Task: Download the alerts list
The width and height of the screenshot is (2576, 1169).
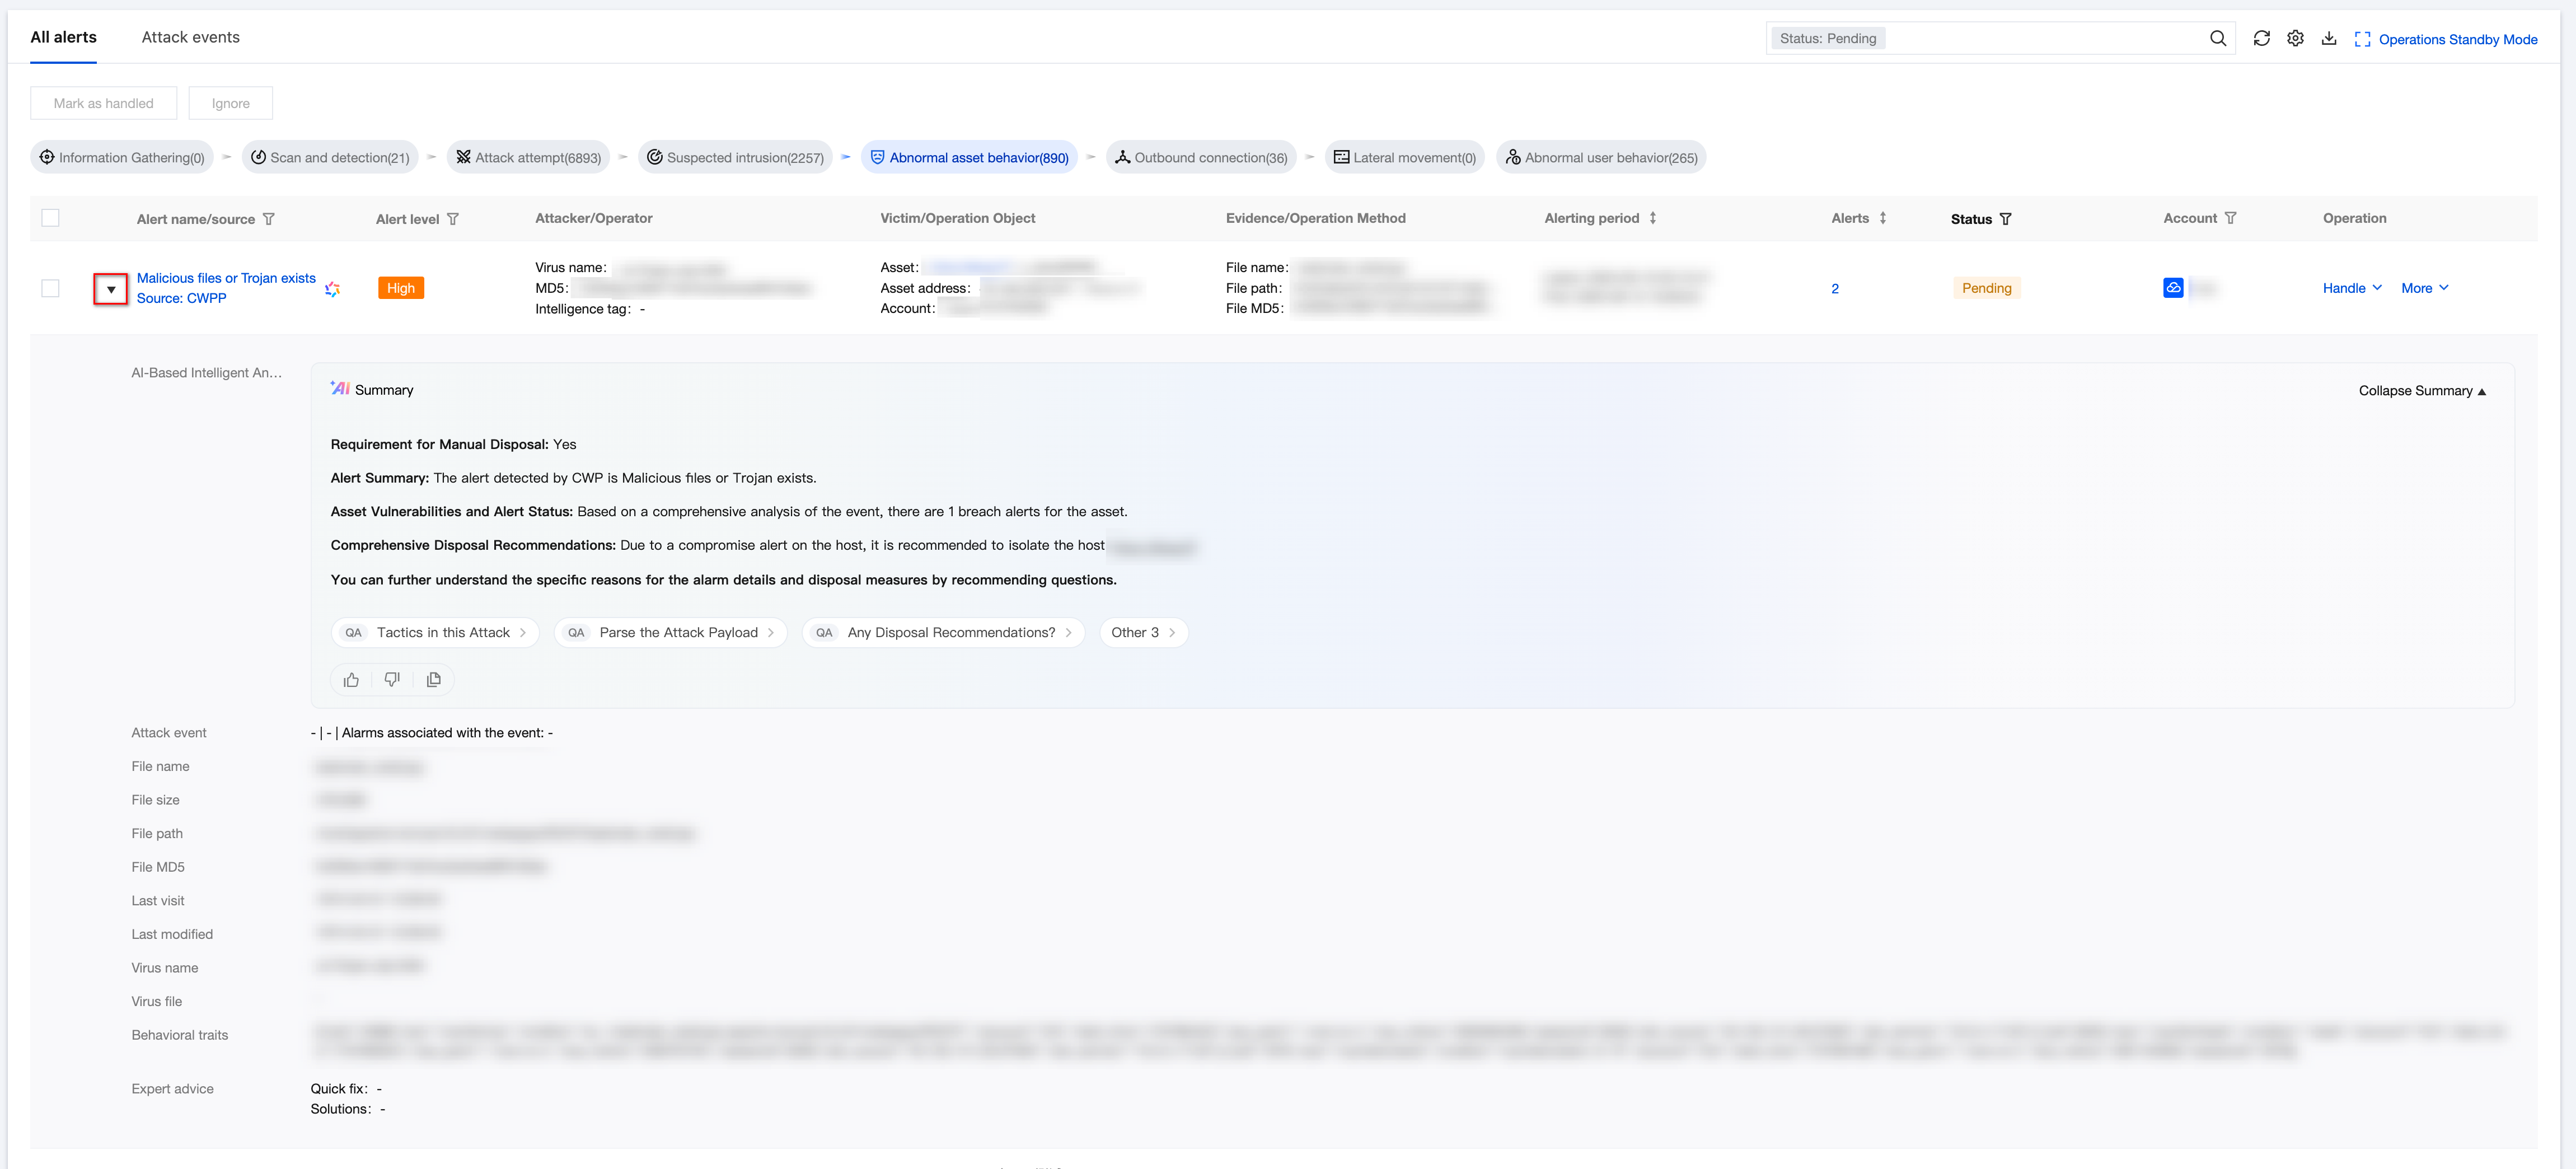Action: tap(2329, 38)
